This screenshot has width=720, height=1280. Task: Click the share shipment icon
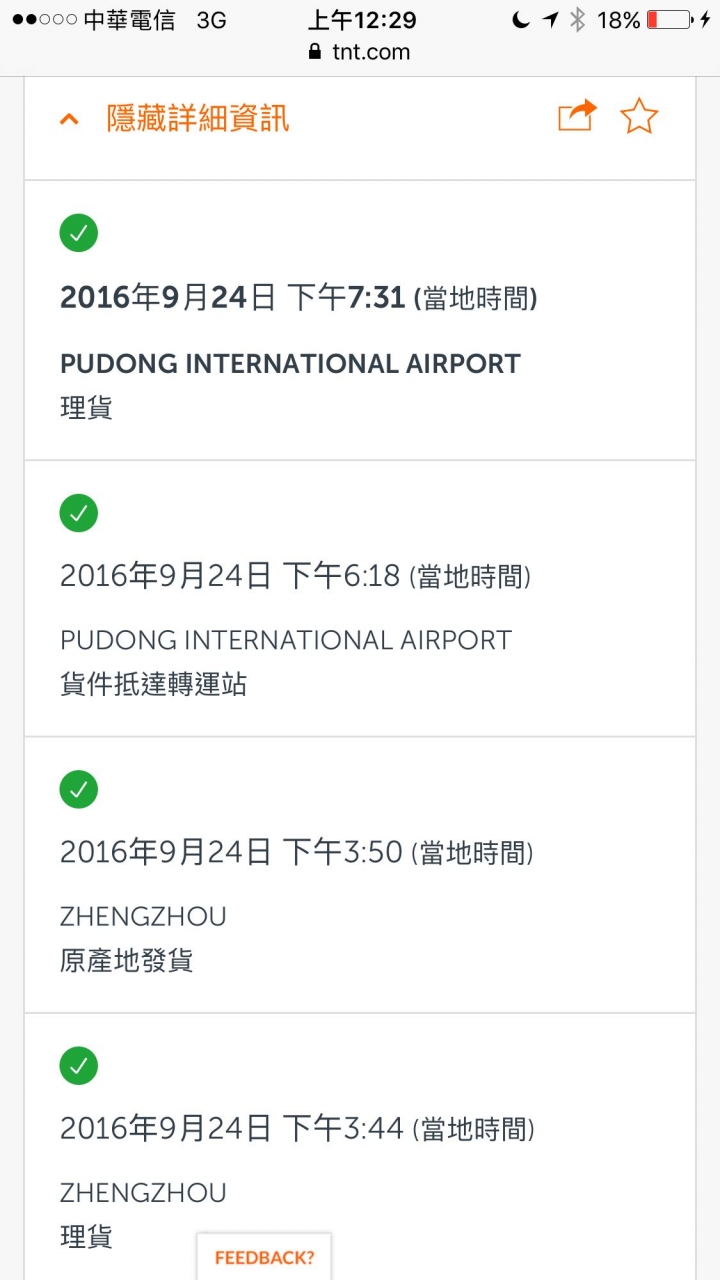tap(576, 117)
